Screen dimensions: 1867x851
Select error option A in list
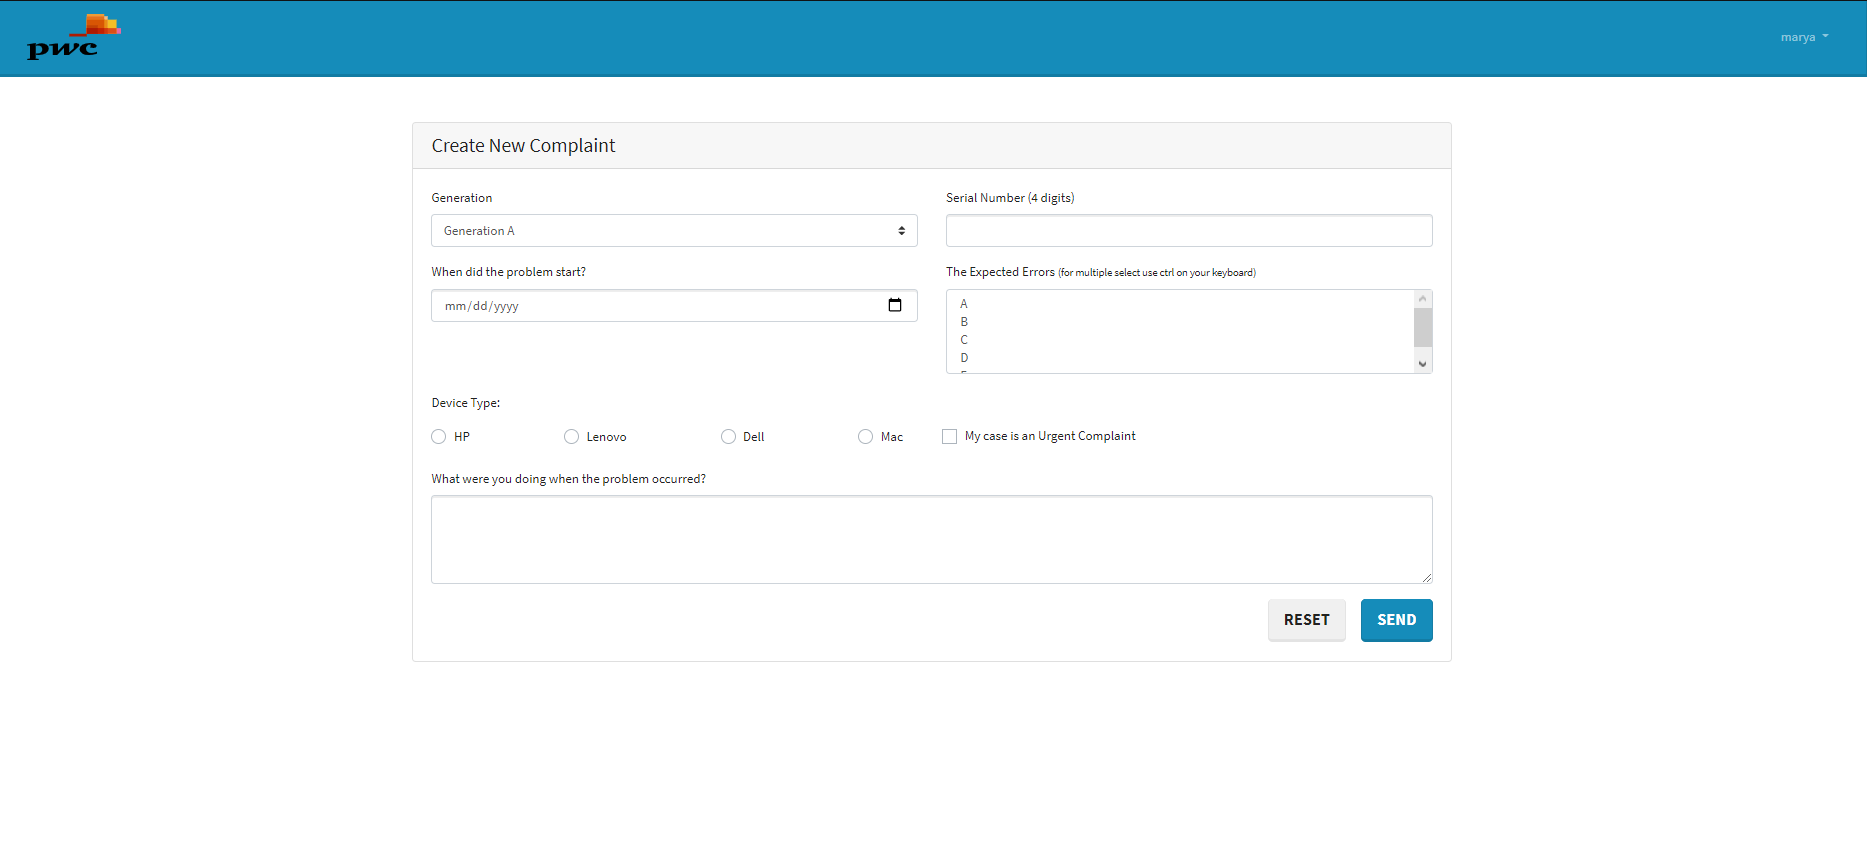(1180, 304)
